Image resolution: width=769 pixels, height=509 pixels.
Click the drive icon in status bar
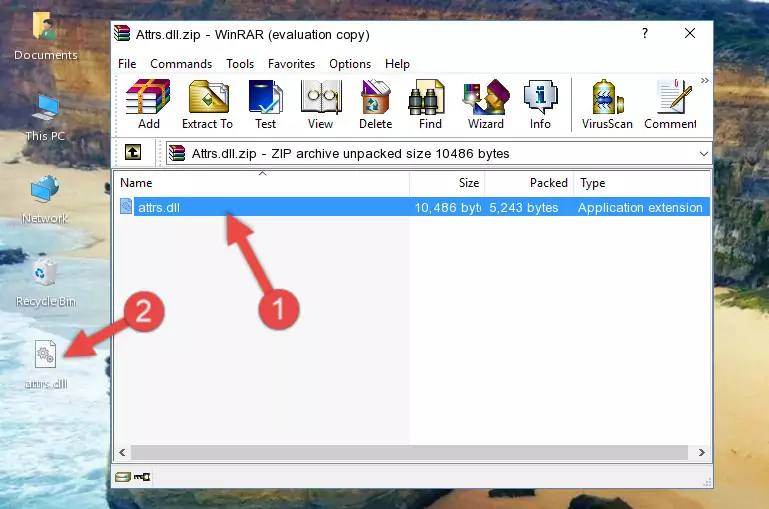[122, 477]
